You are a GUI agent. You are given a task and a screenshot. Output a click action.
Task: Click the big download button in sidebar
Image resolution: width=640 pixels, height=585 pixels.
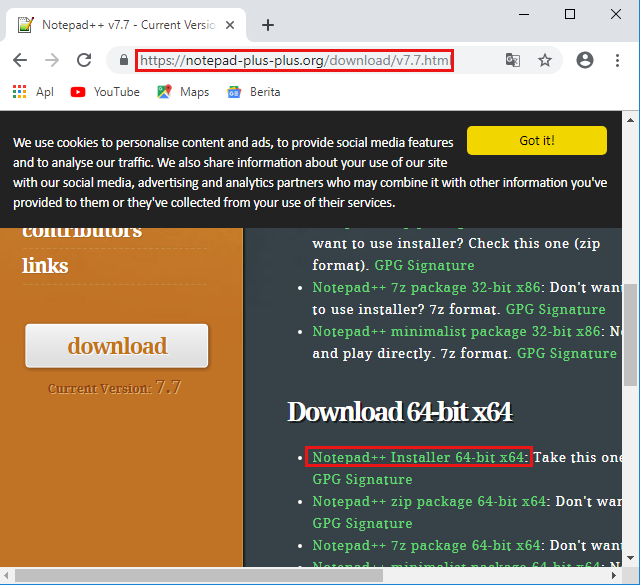pos(117,346)
